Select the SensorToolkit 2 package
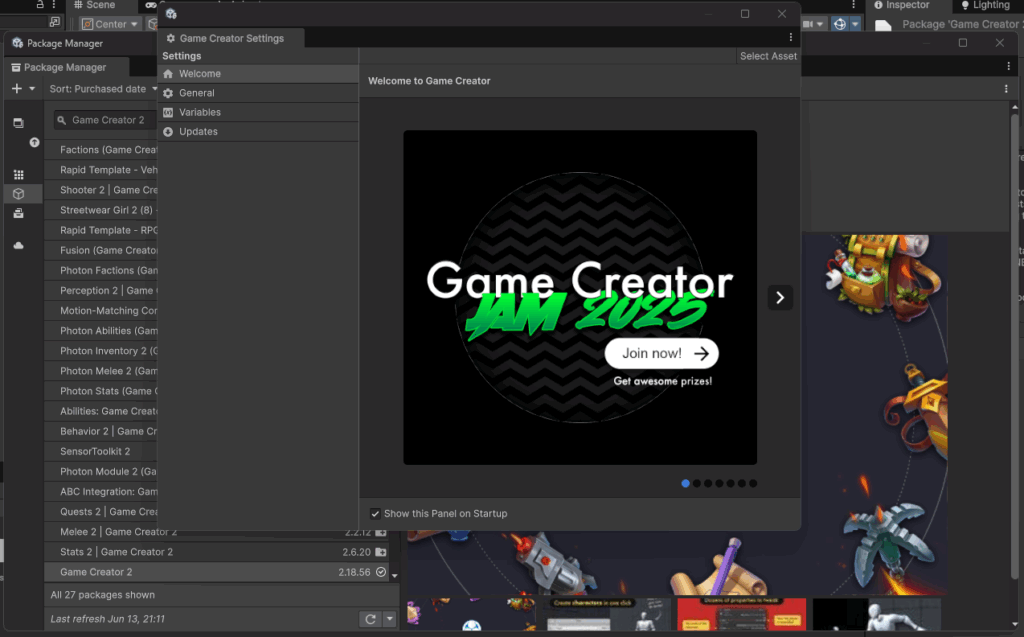 [101, 452]
